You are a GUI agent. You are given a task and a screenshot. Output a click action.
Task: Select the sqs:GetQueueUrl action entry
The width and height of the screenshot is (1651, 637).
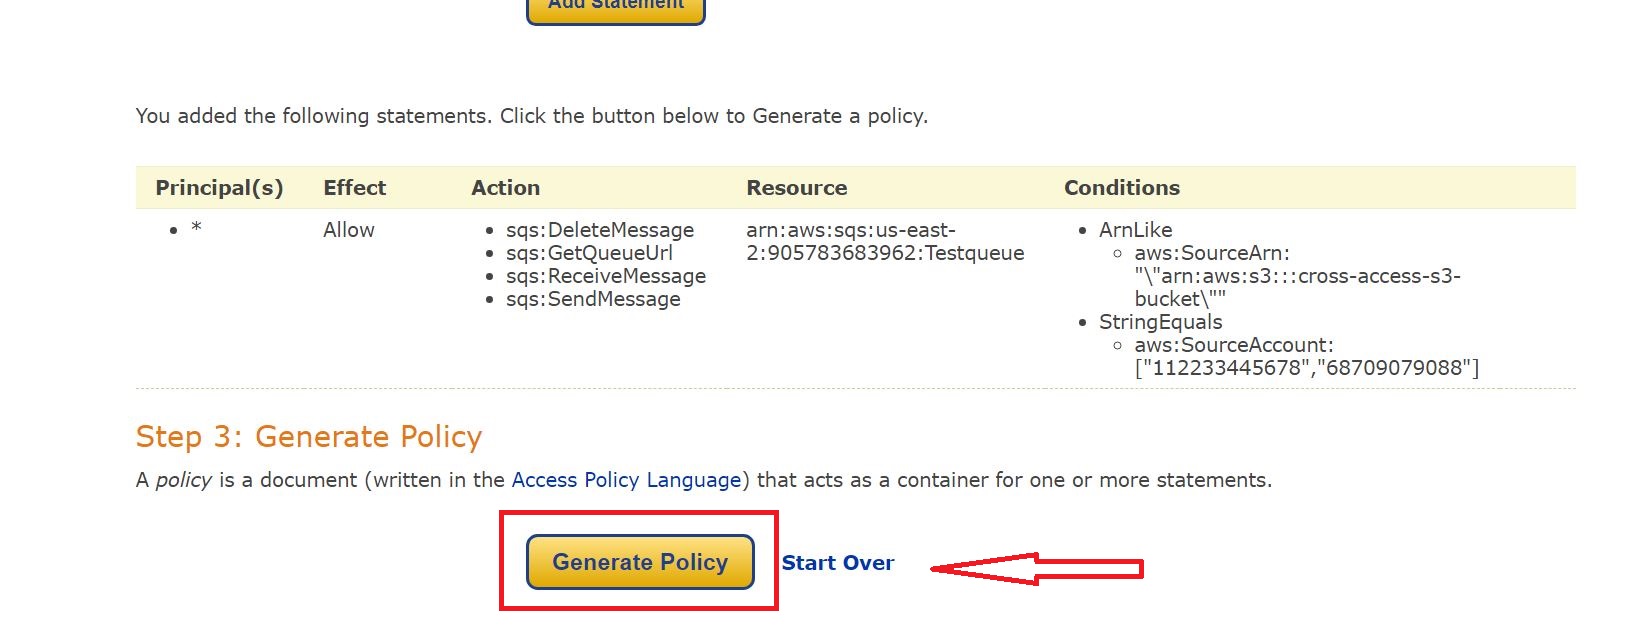pos(589,253)
